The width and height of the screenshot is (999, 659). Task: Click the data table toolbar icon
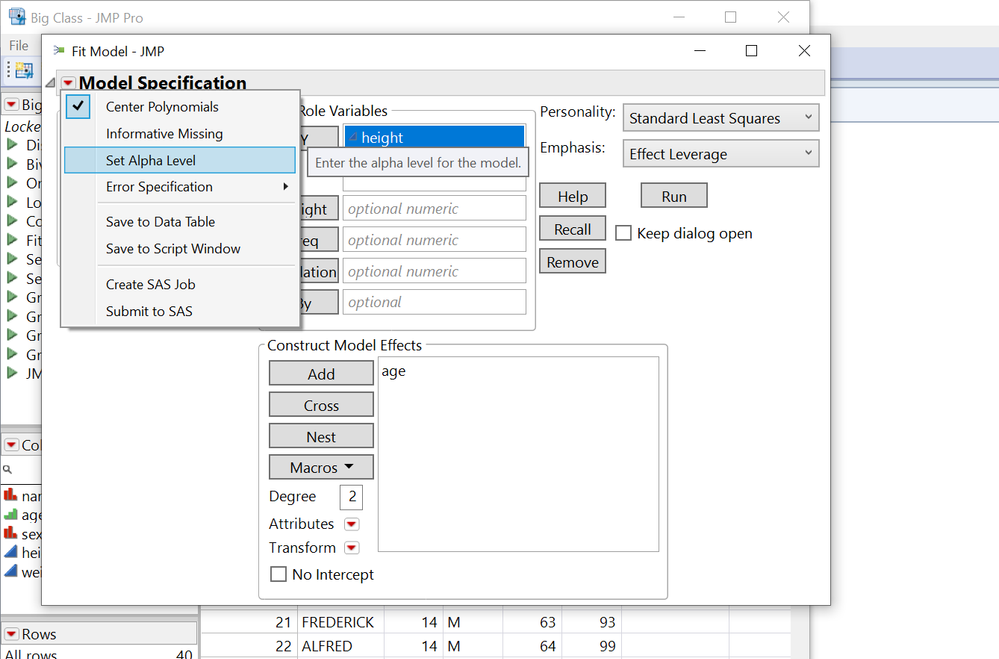pyautogui.click(x=24, y=70)
